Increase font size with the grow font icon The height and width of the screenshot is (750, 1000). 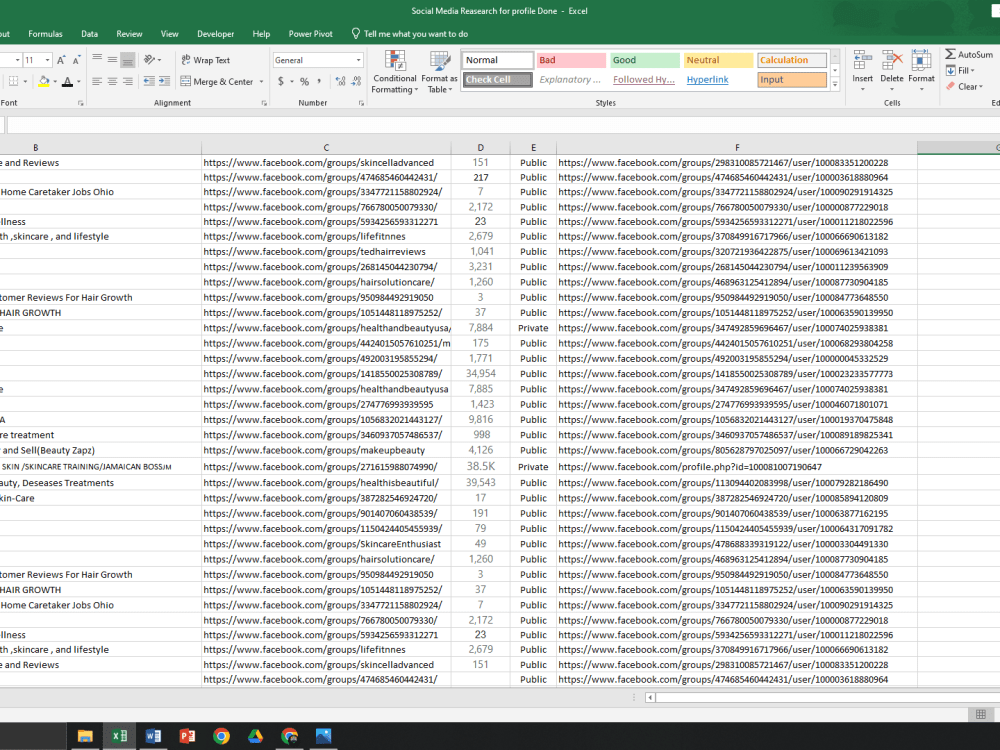coord(61,60)
